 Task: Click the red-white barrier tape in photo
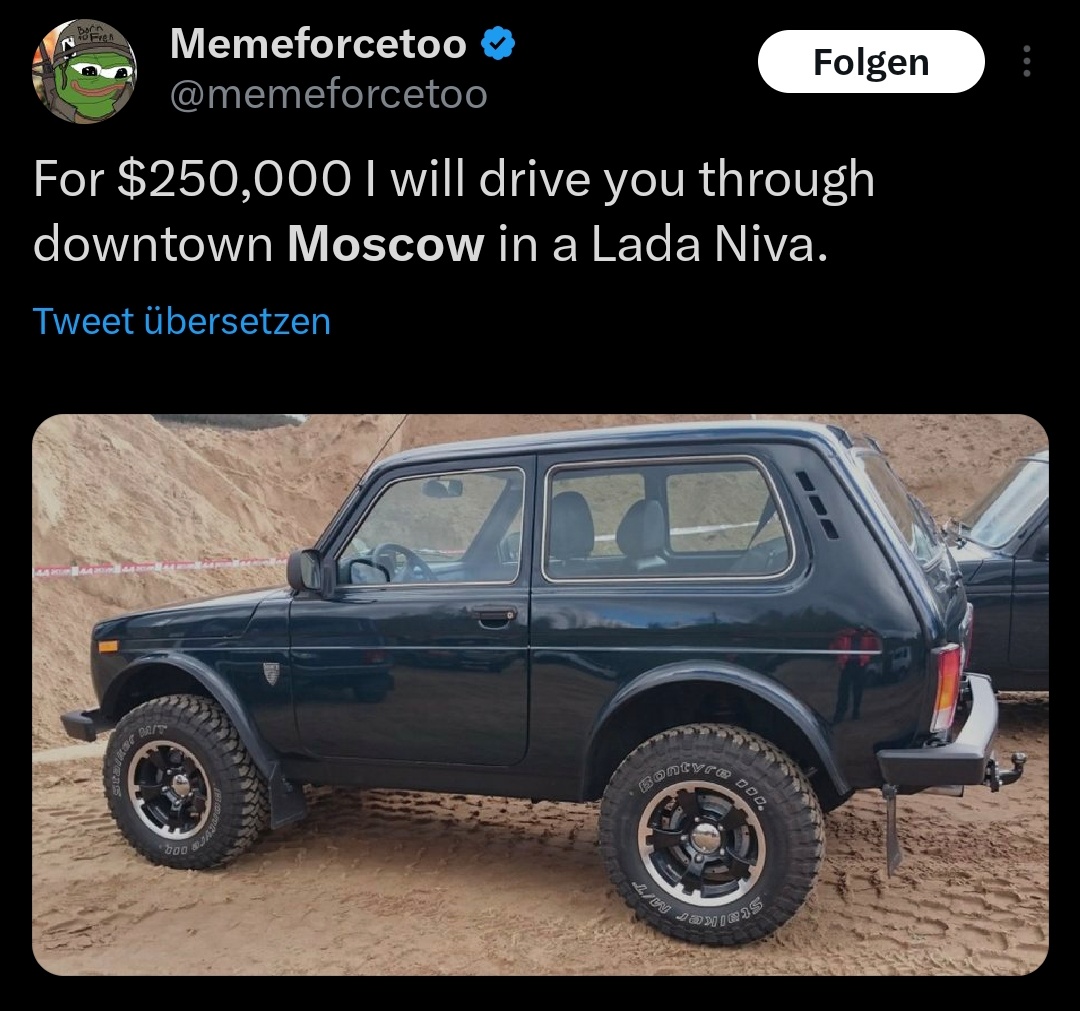(161, 567)
